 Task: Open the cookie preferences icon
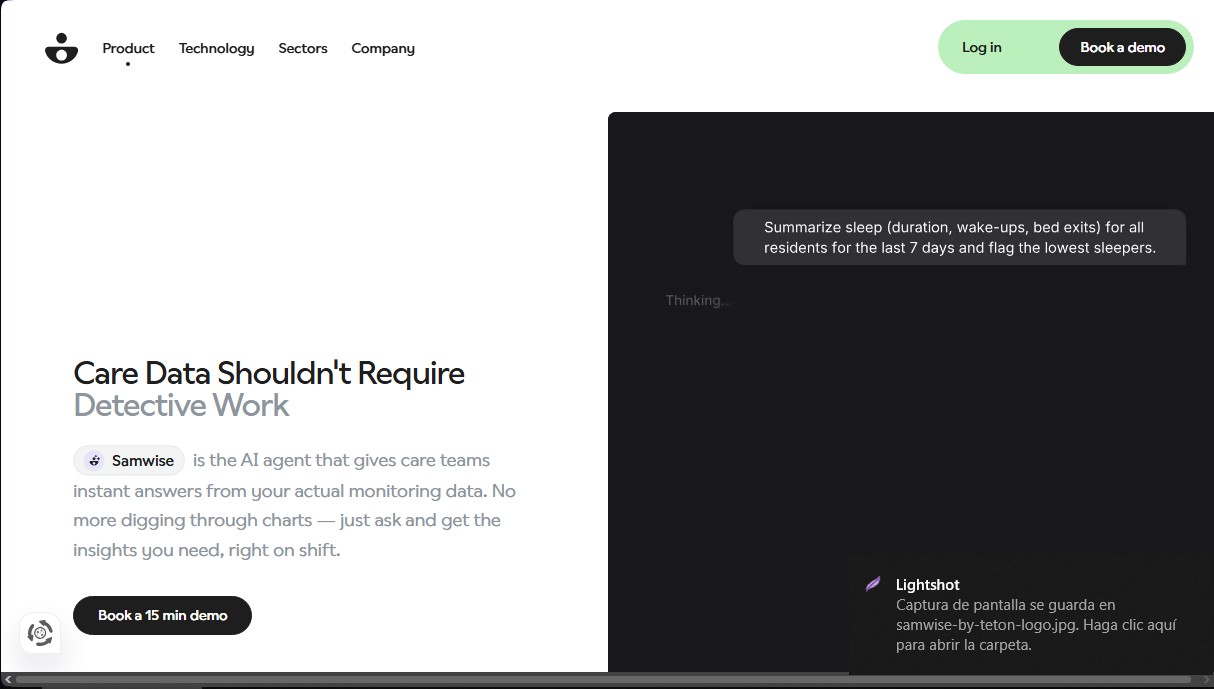coord(40,633)
